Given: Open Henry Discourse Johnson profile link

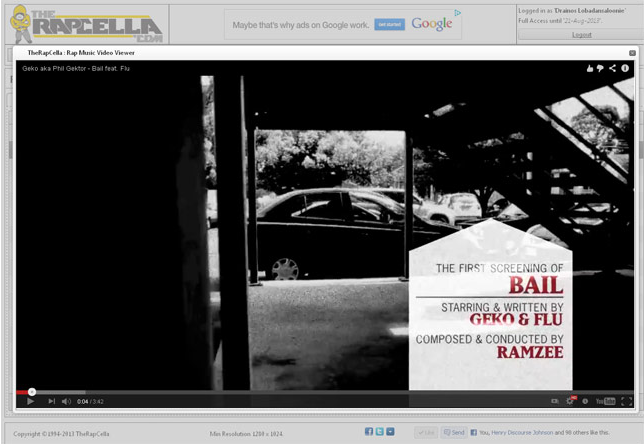Looking at the screenshot, I should coord(522,432).
